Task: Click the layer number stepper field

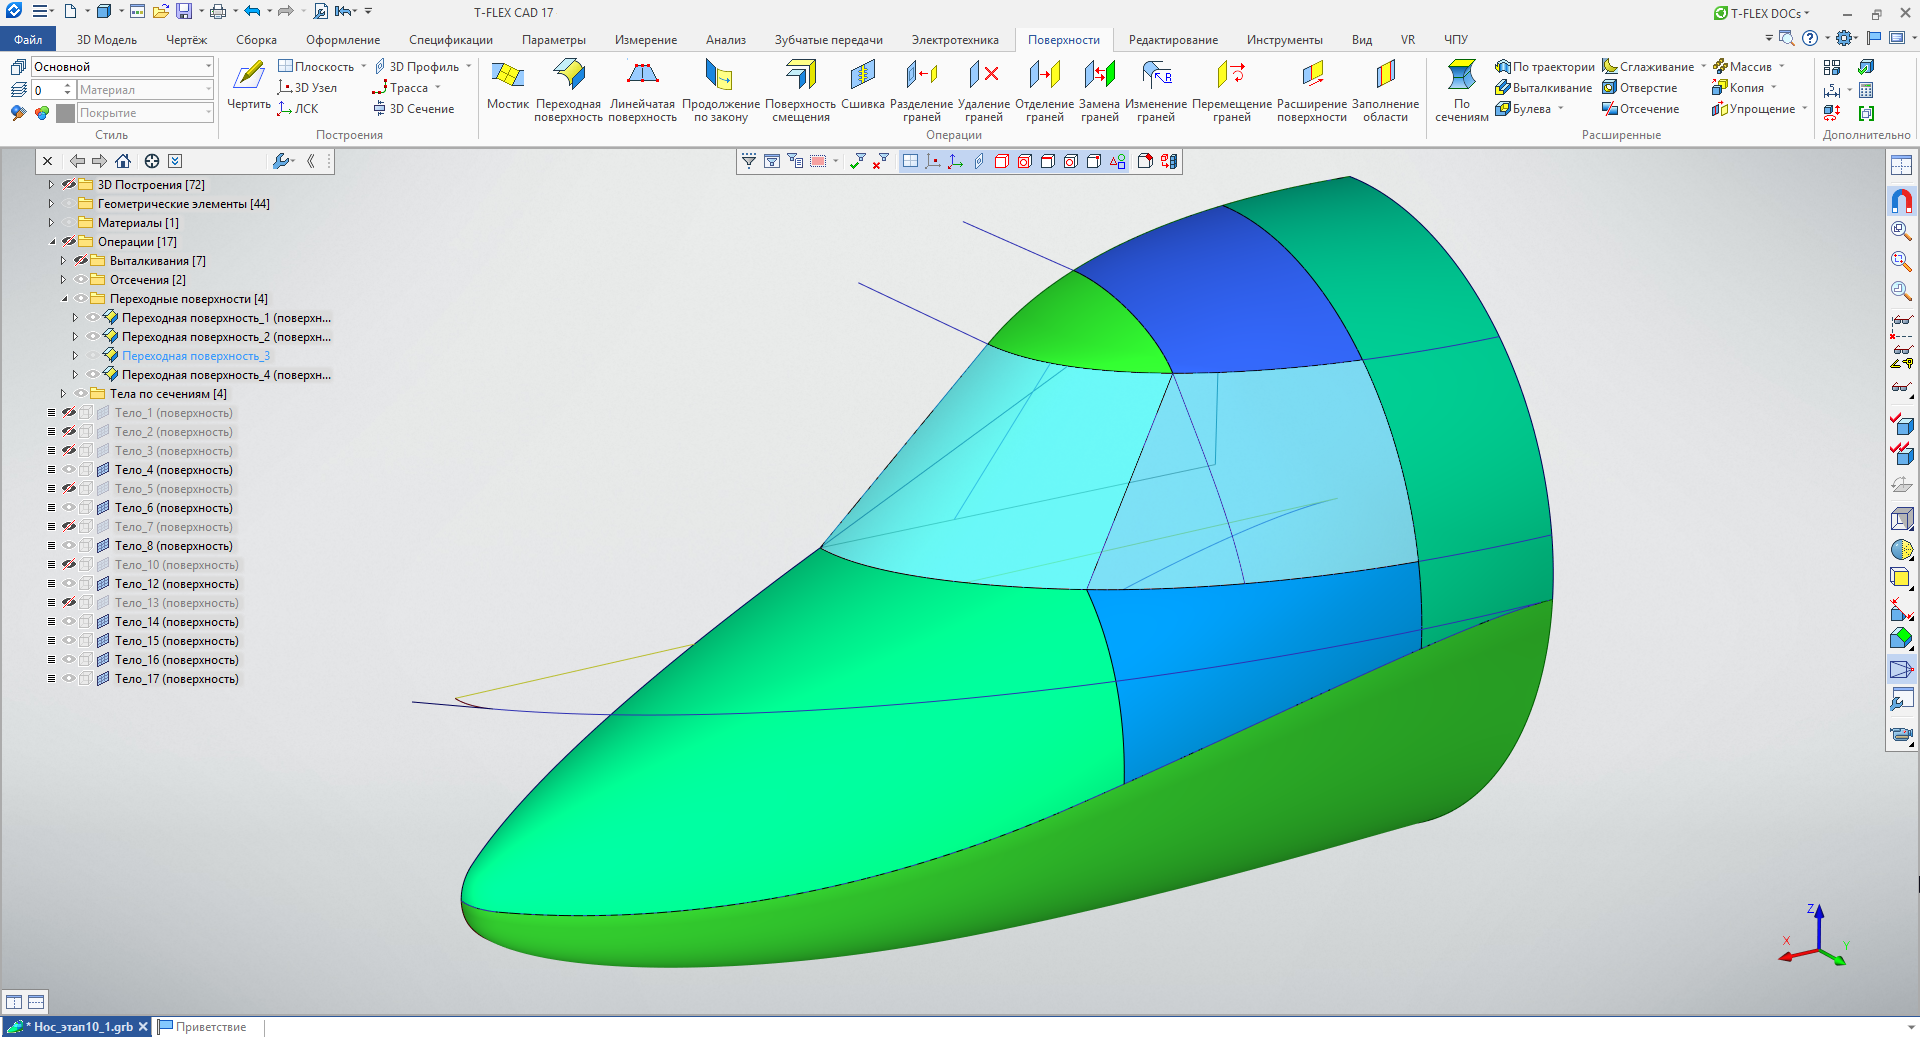Action: coord(53,90)
